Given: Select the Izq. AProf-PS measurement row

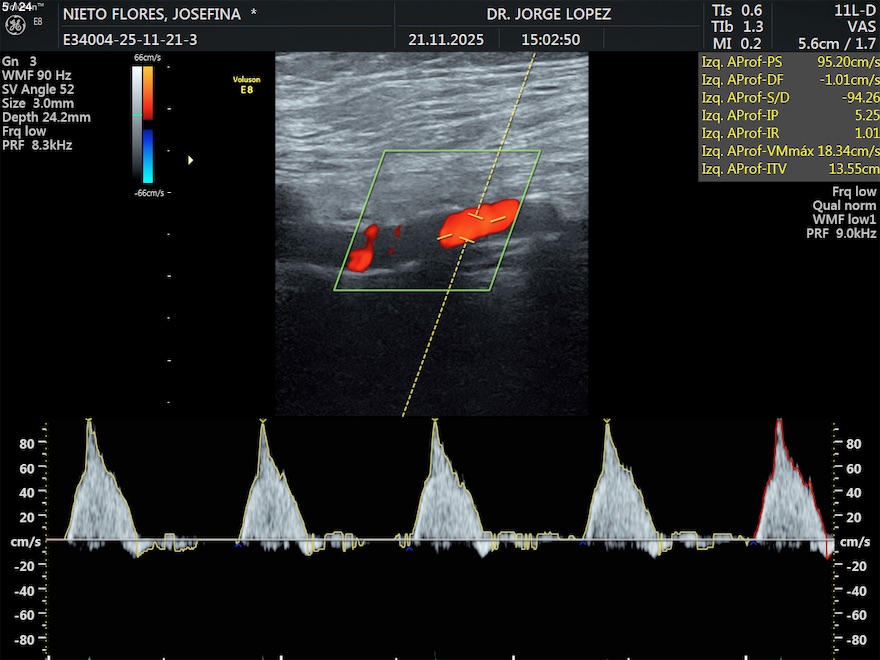Looking at the screenshot, I should click(789, 61).
